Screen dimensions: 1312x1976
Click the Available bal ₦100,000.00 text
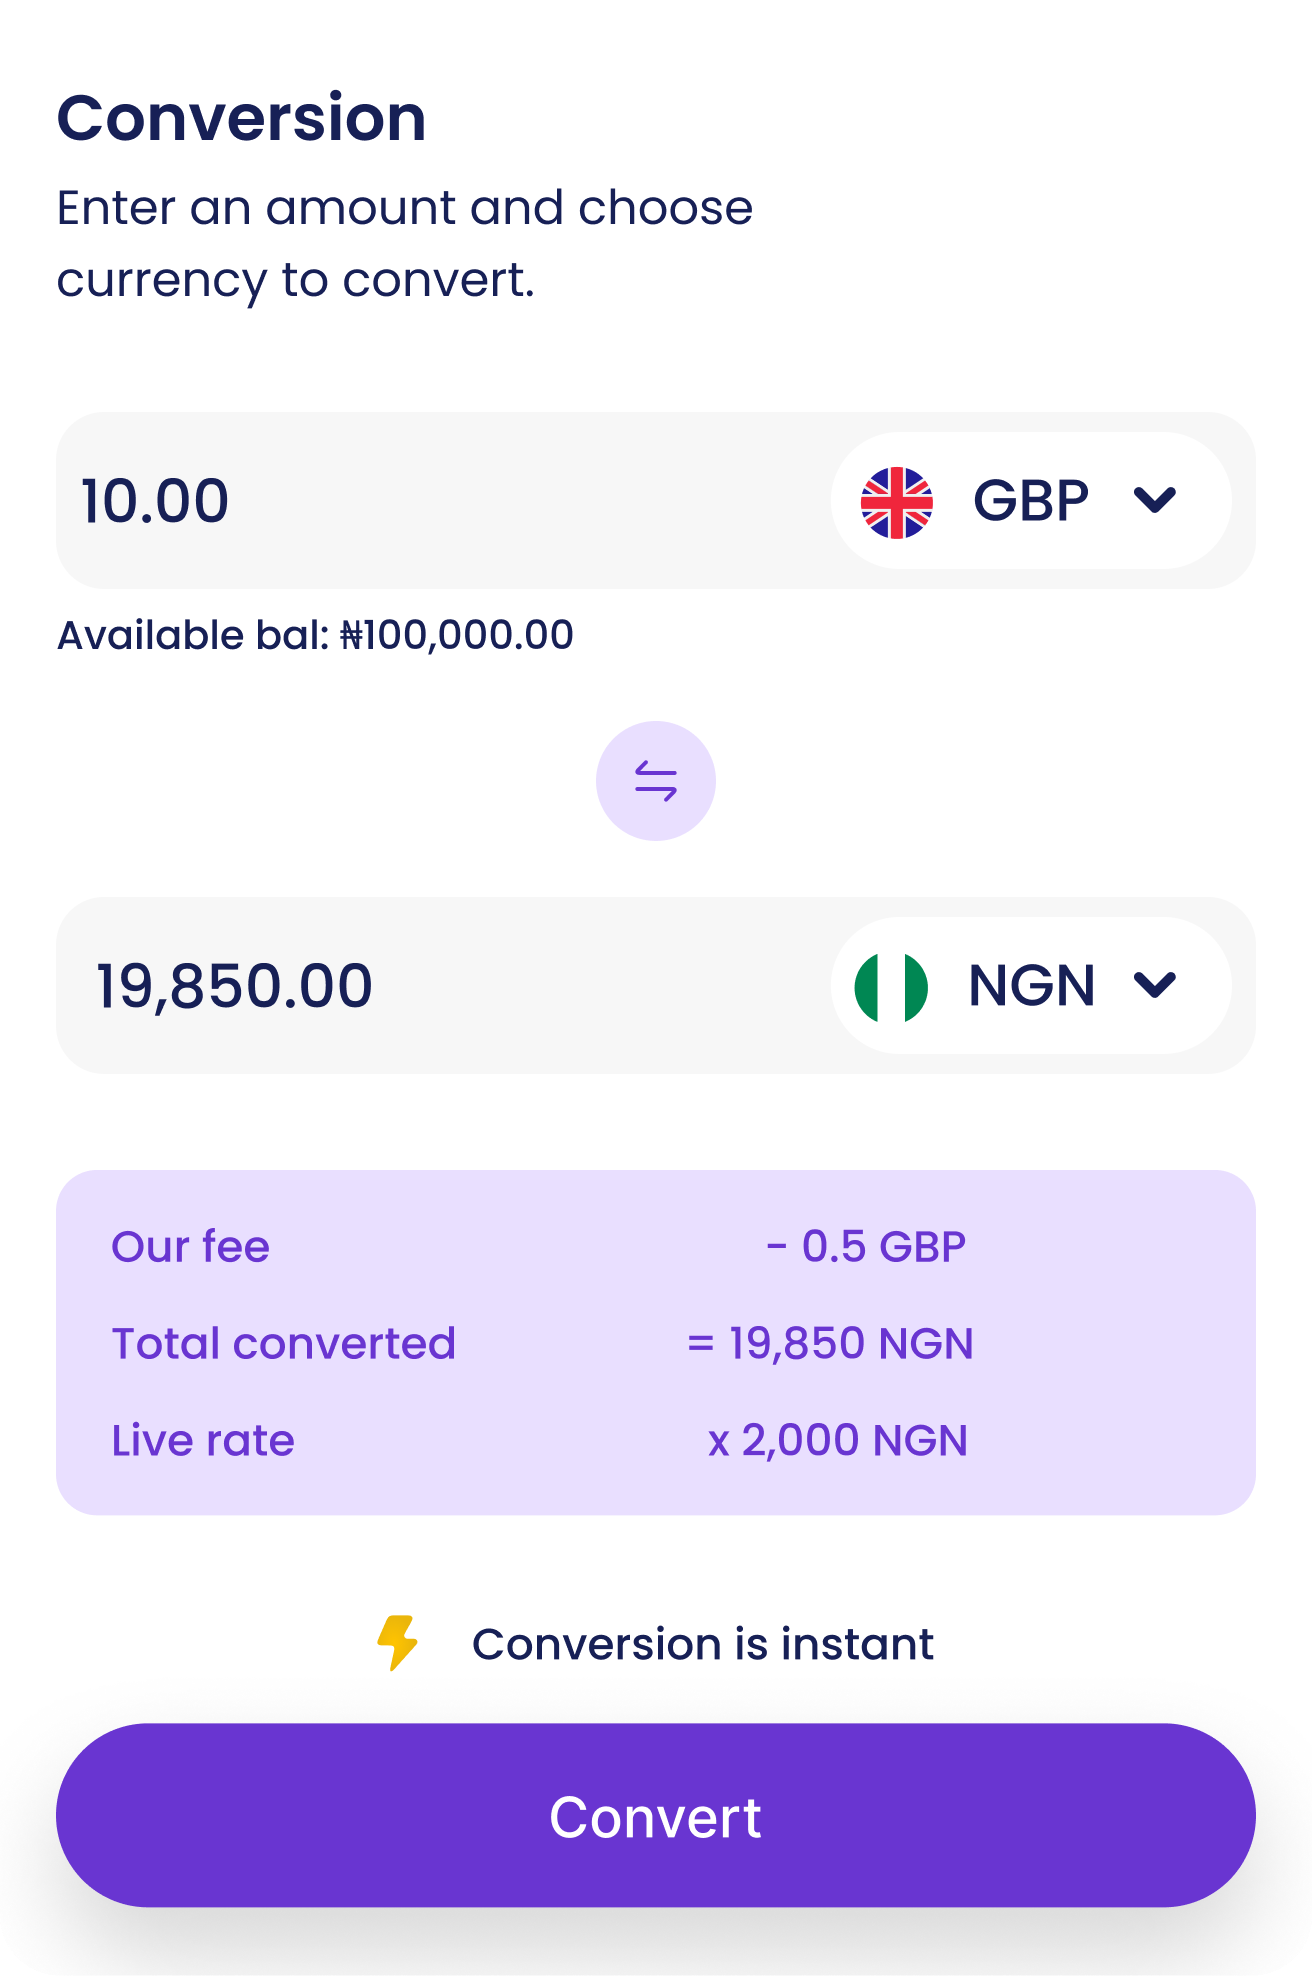[315, 635]
